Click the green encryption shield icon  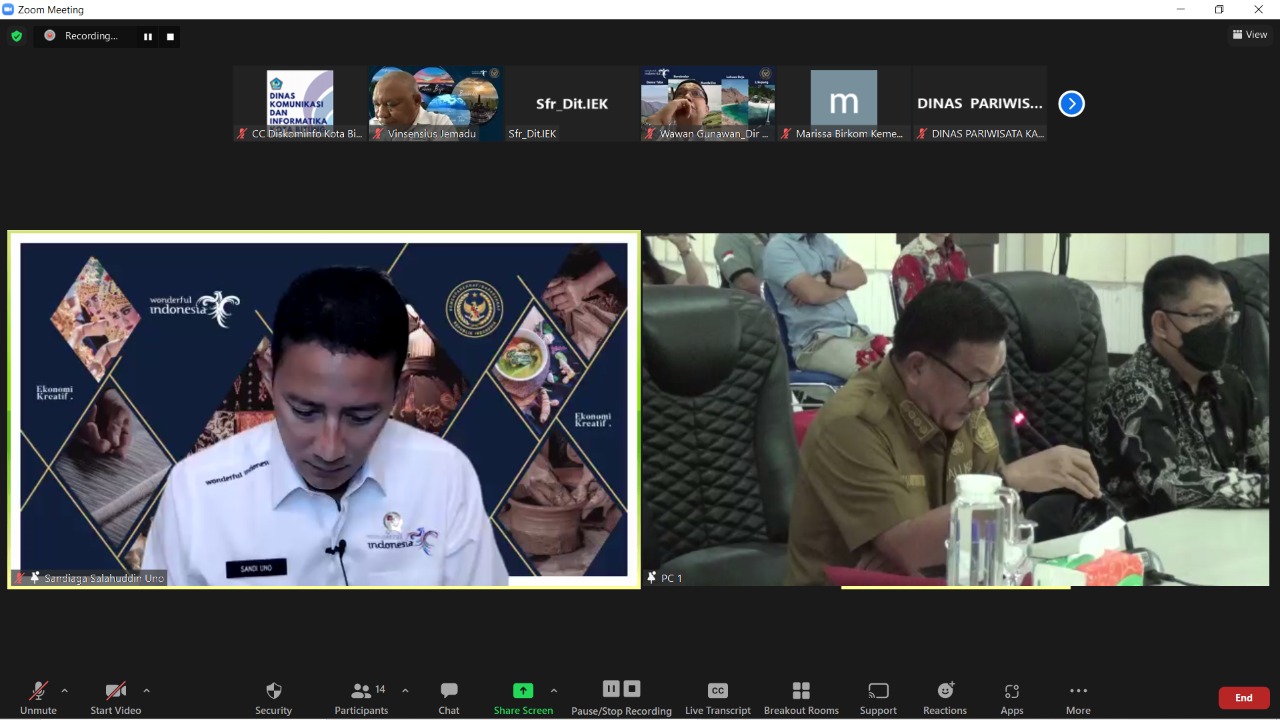(16, 36)
